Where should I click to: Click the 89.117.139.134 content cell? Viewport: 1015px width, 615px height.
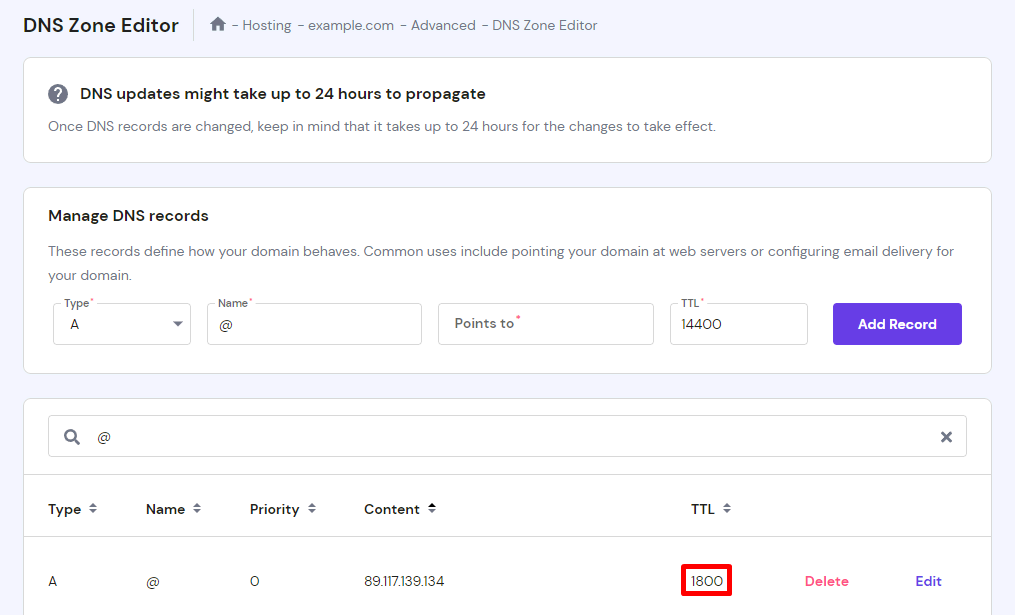coord(404,581)
